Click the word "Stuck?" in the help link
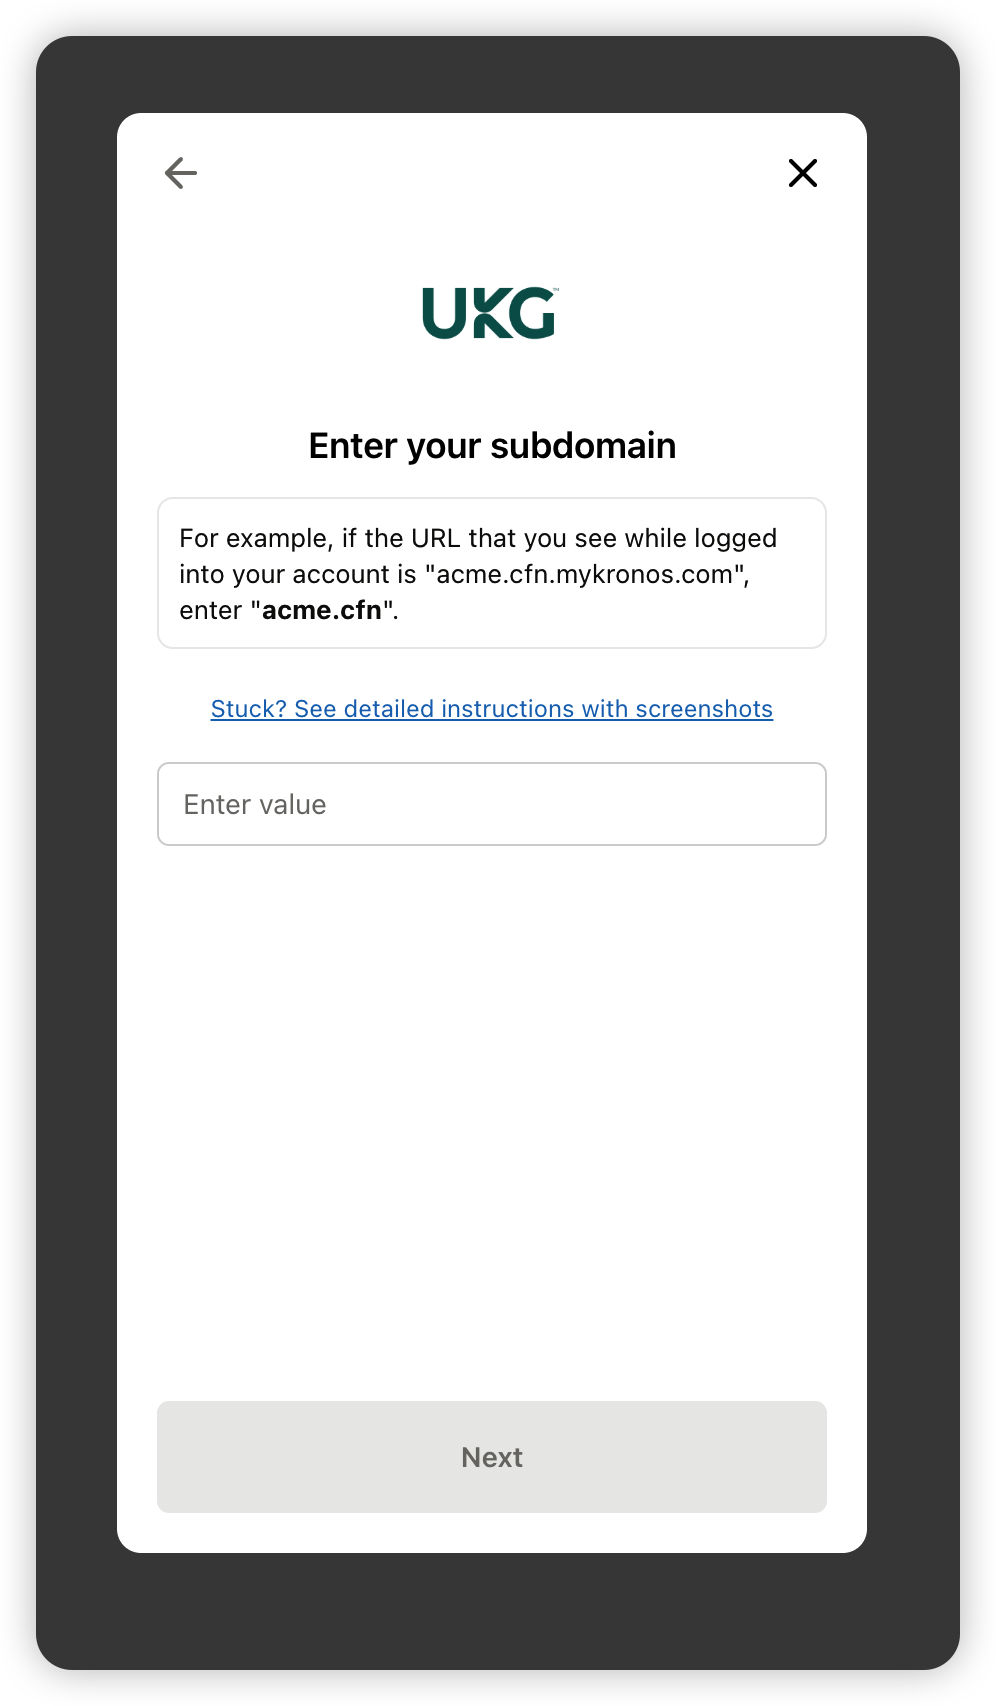This screenshot has width=996, height=1706. (248, 709)
